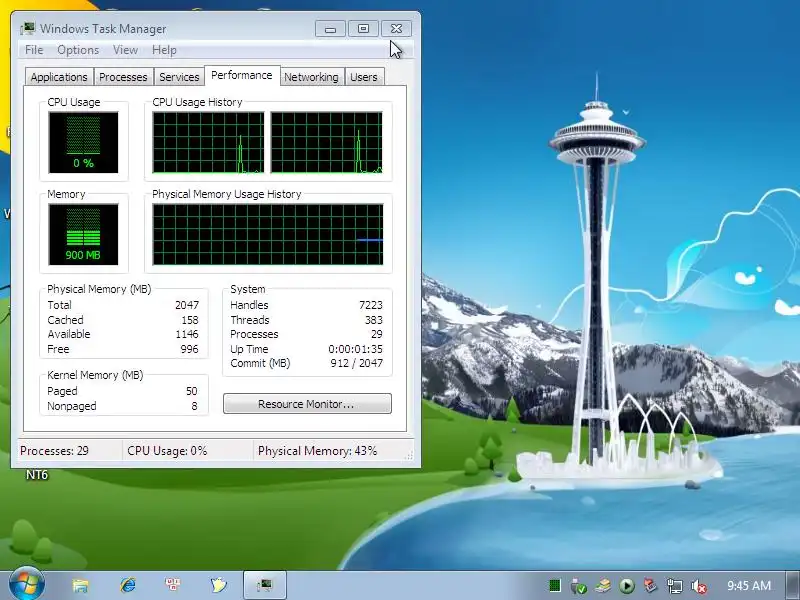Switch to the Processes tab
Image resolution: width=800 pixels, height=600 pixels.
[123, 77]
